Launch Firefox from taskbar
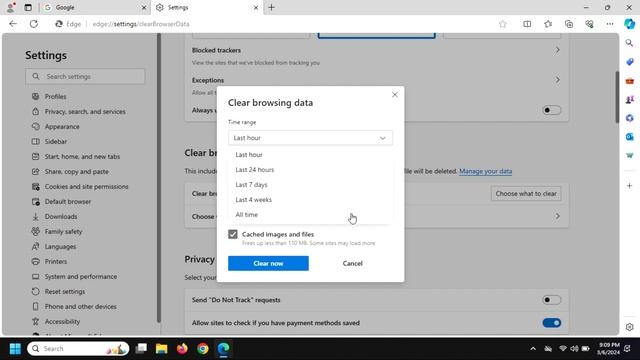 click(x=182, y=349)
